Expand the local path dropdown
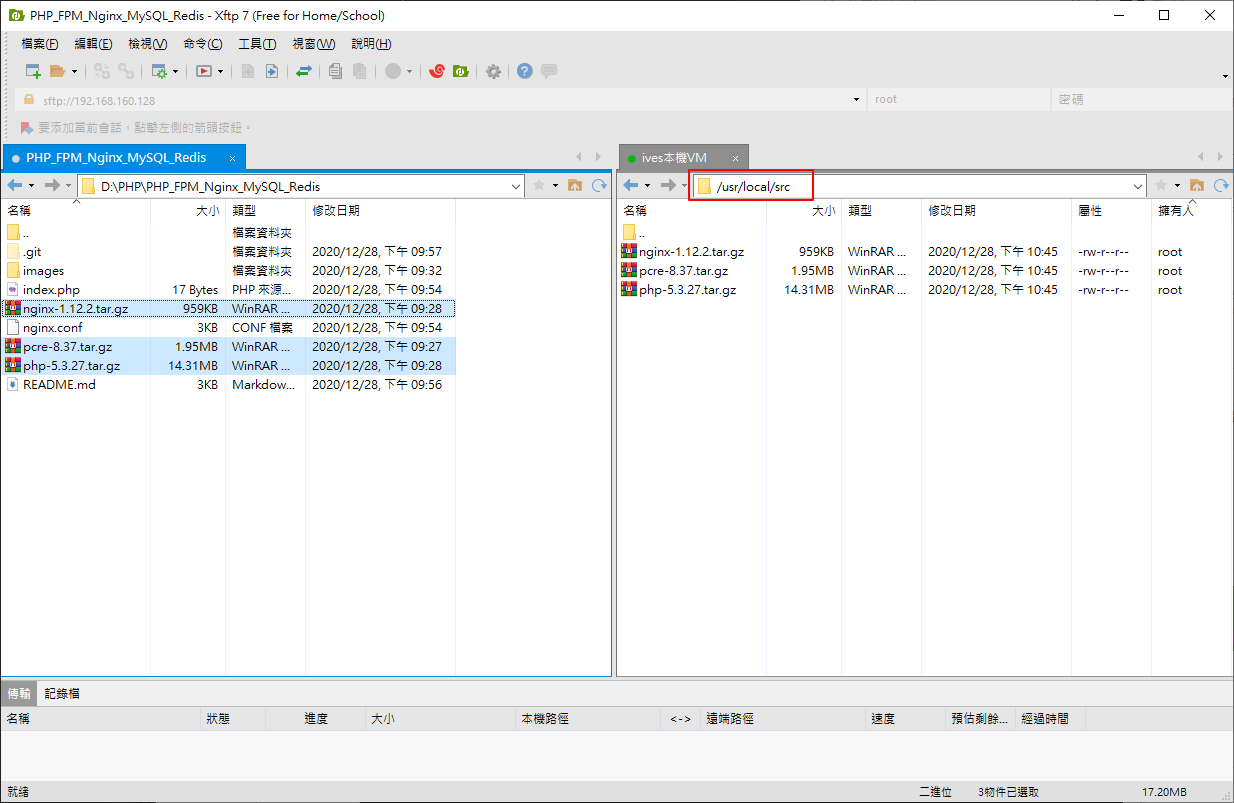Screen dimensions: 1234x803 point(516,186)
